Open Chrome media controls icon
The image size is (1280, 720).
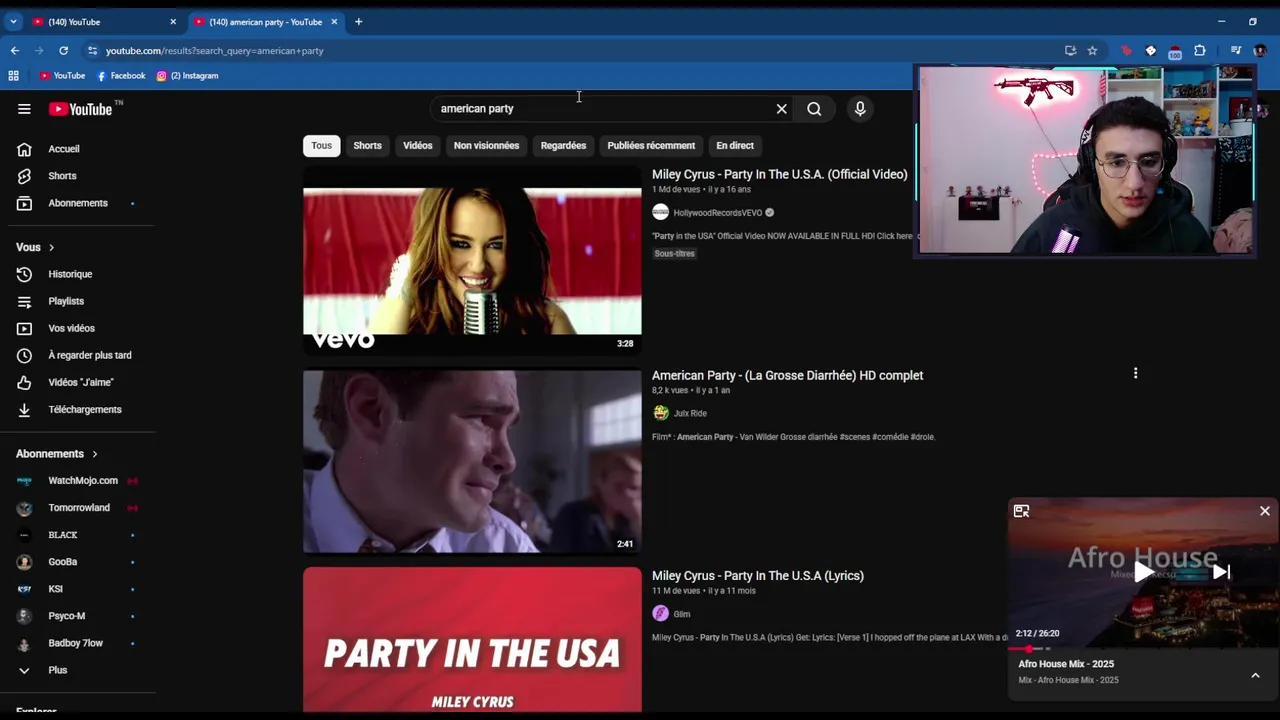coord(1236,50)
